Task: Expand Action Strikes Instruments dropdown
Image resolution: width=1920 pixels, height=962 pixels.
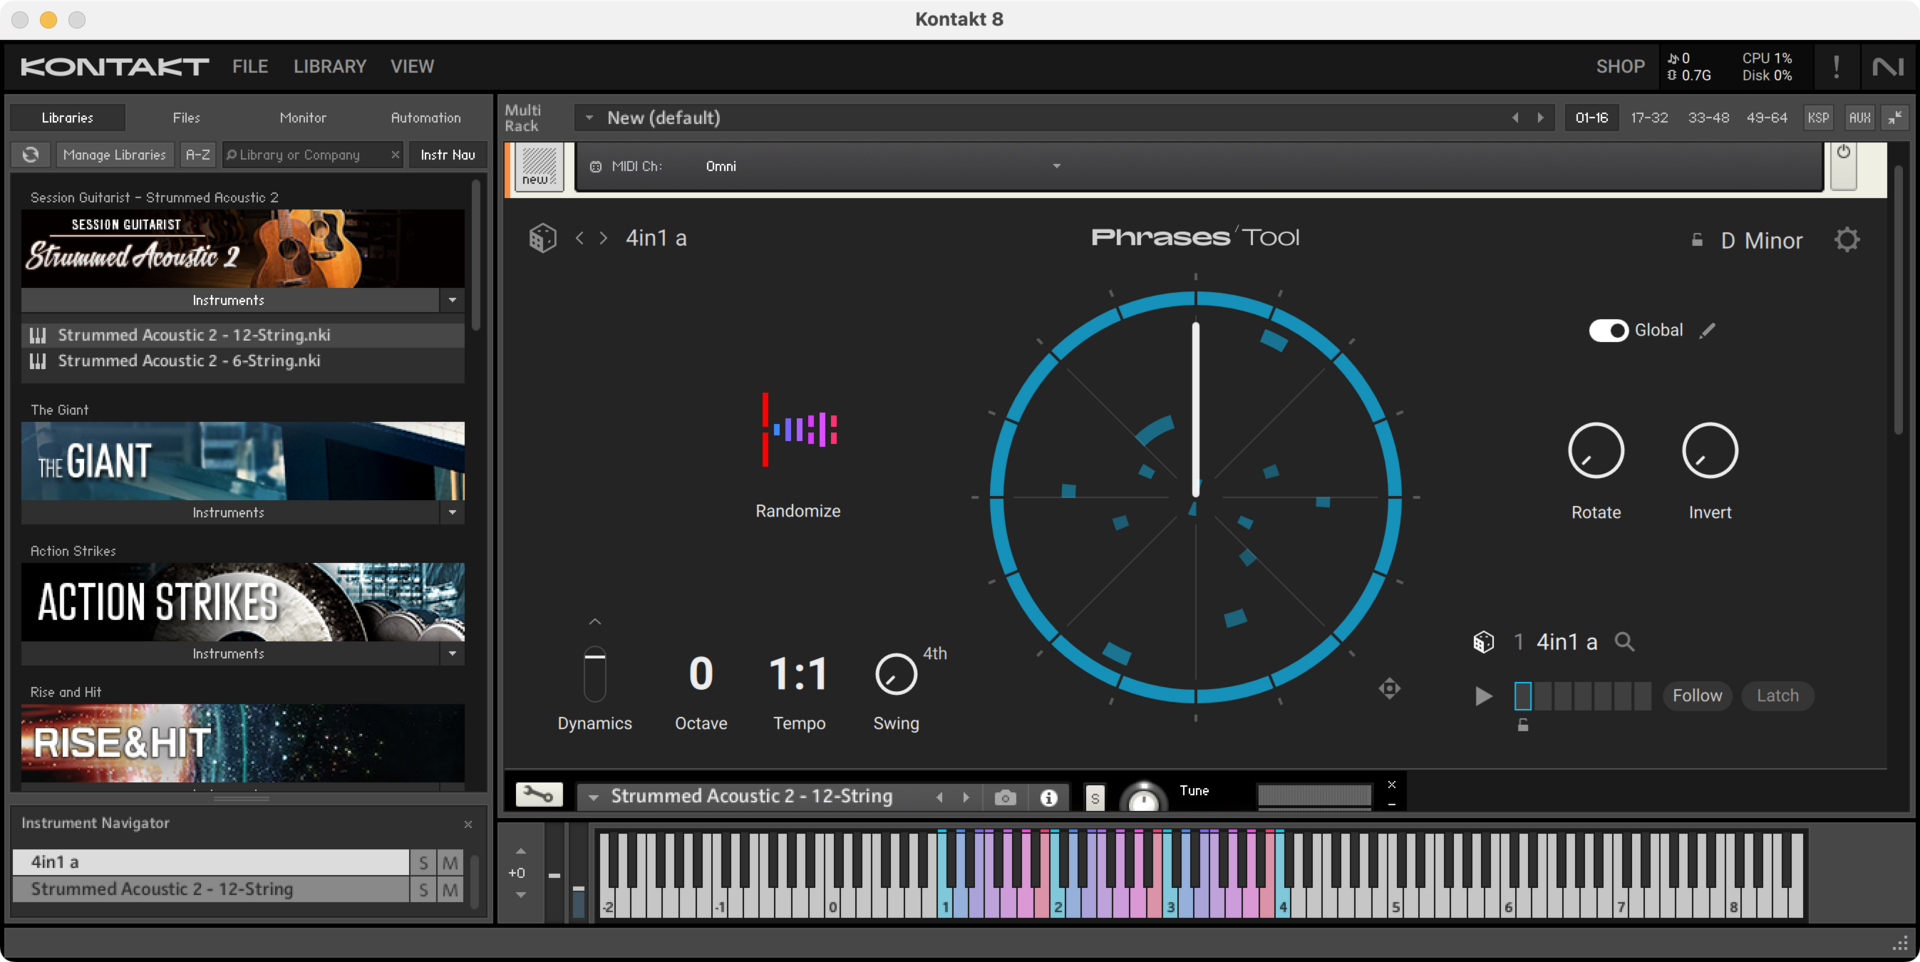Action: [x=452, y=653]
